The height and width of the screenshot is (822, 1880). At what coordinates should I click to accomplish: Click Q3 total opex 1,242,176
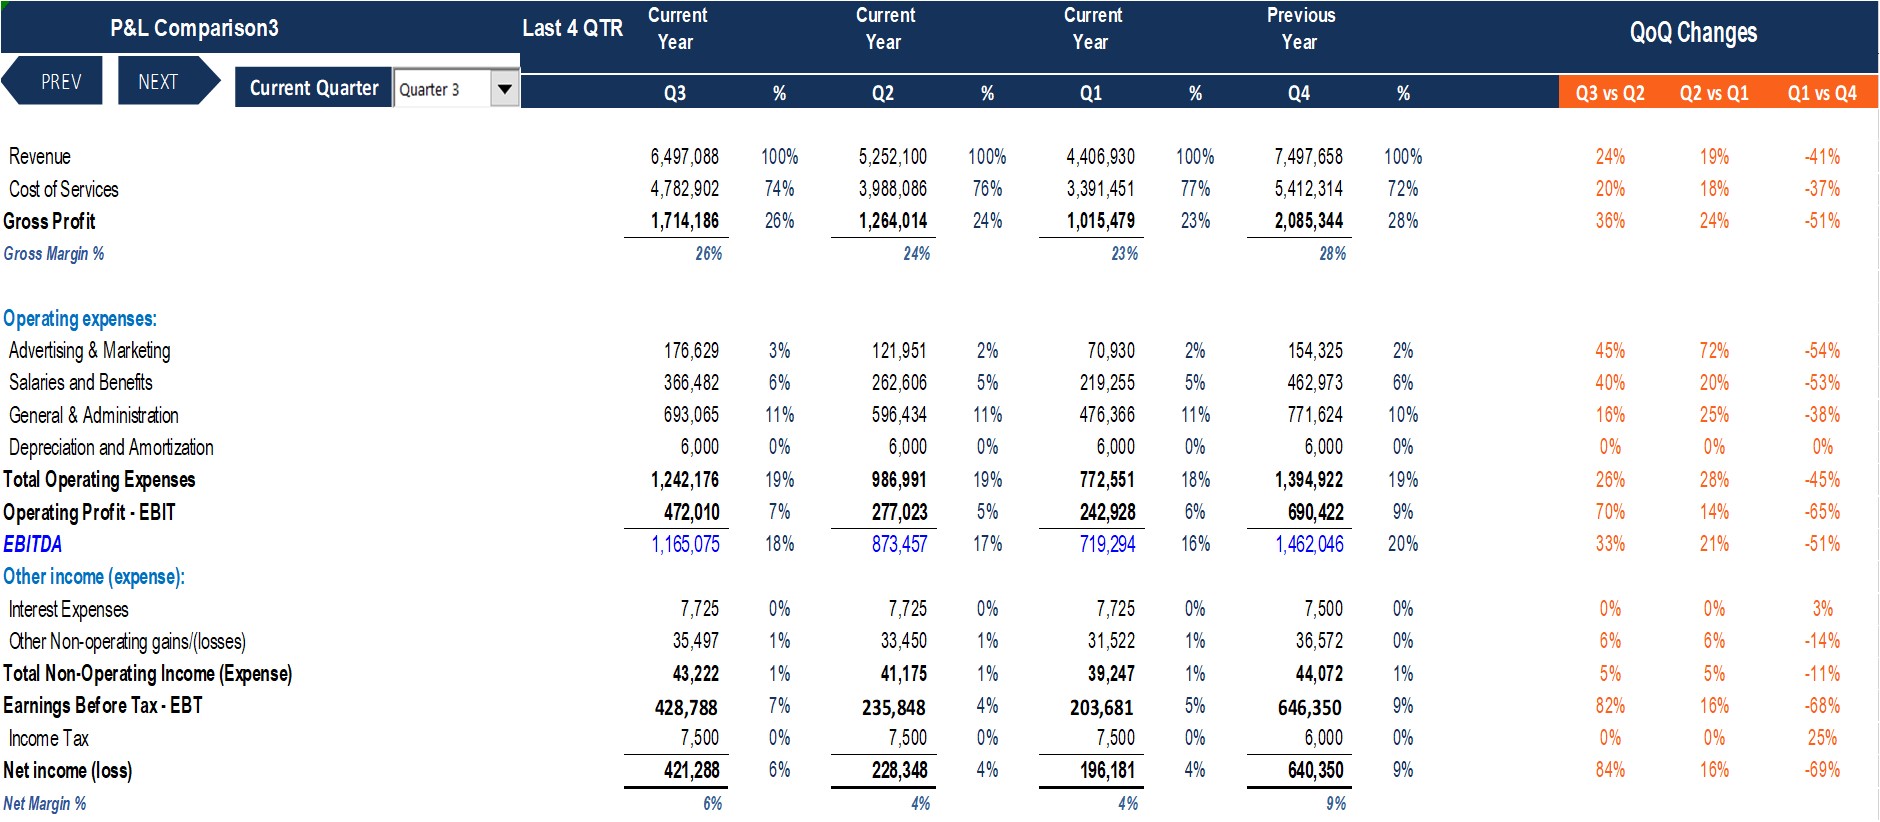tap(684, 479)
